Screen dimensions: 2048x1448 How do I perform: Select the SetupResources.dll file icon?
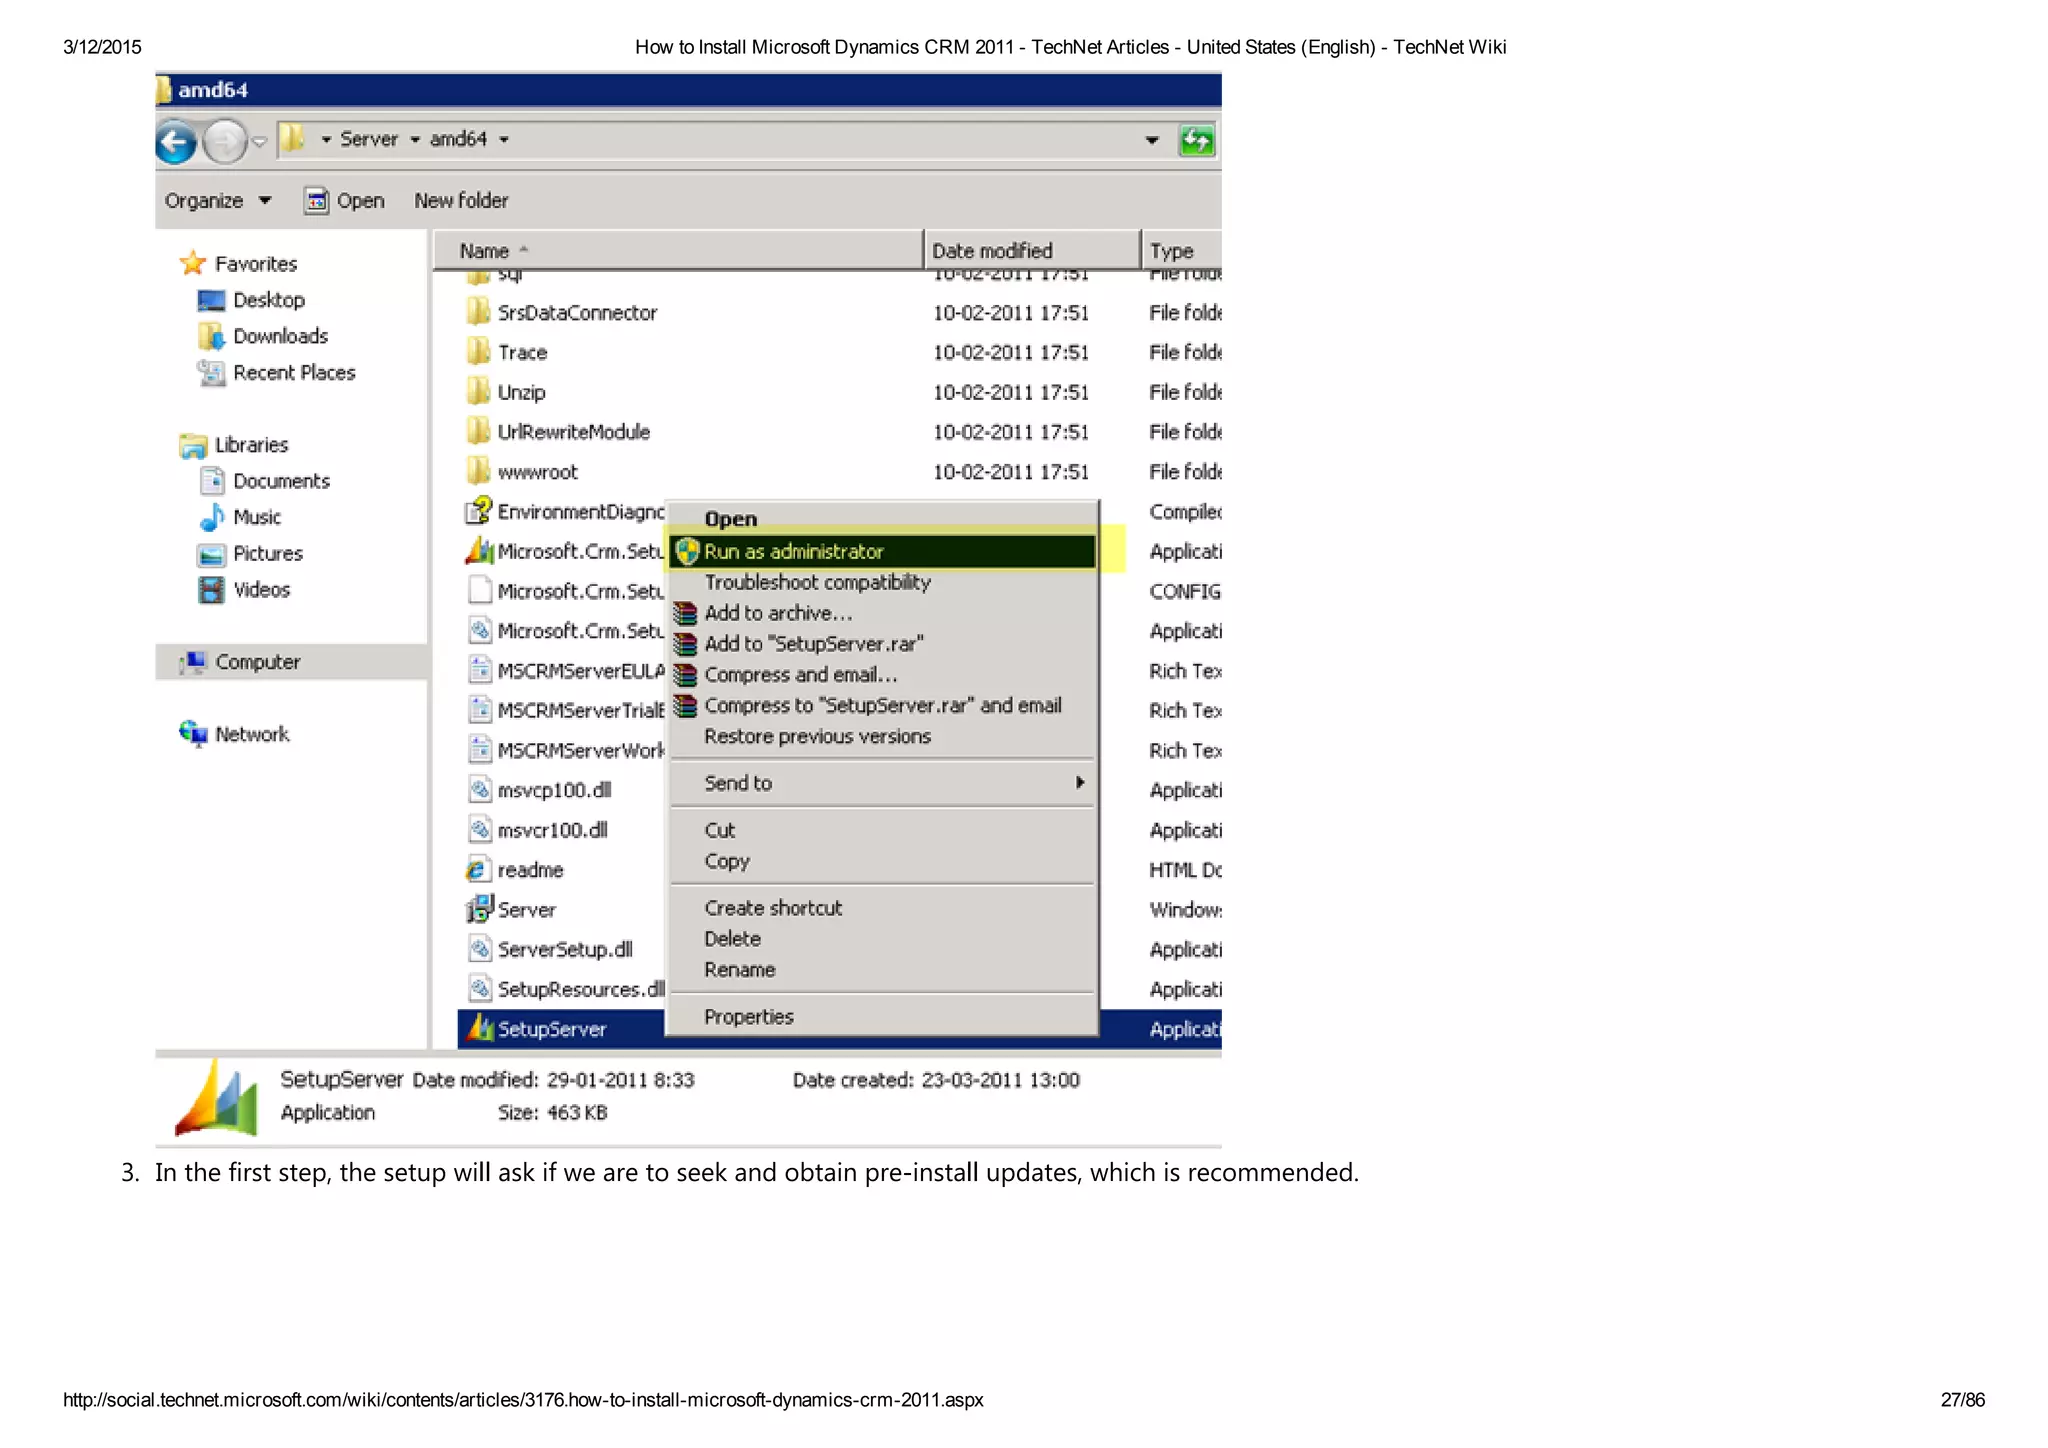480,989
